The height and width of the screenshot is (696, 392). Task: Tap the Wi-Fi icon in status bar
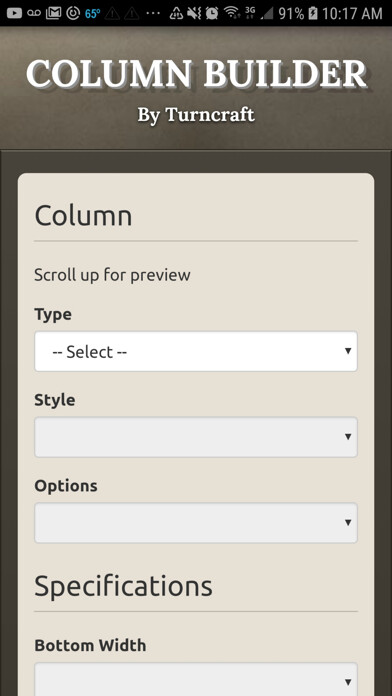(232, 13)
